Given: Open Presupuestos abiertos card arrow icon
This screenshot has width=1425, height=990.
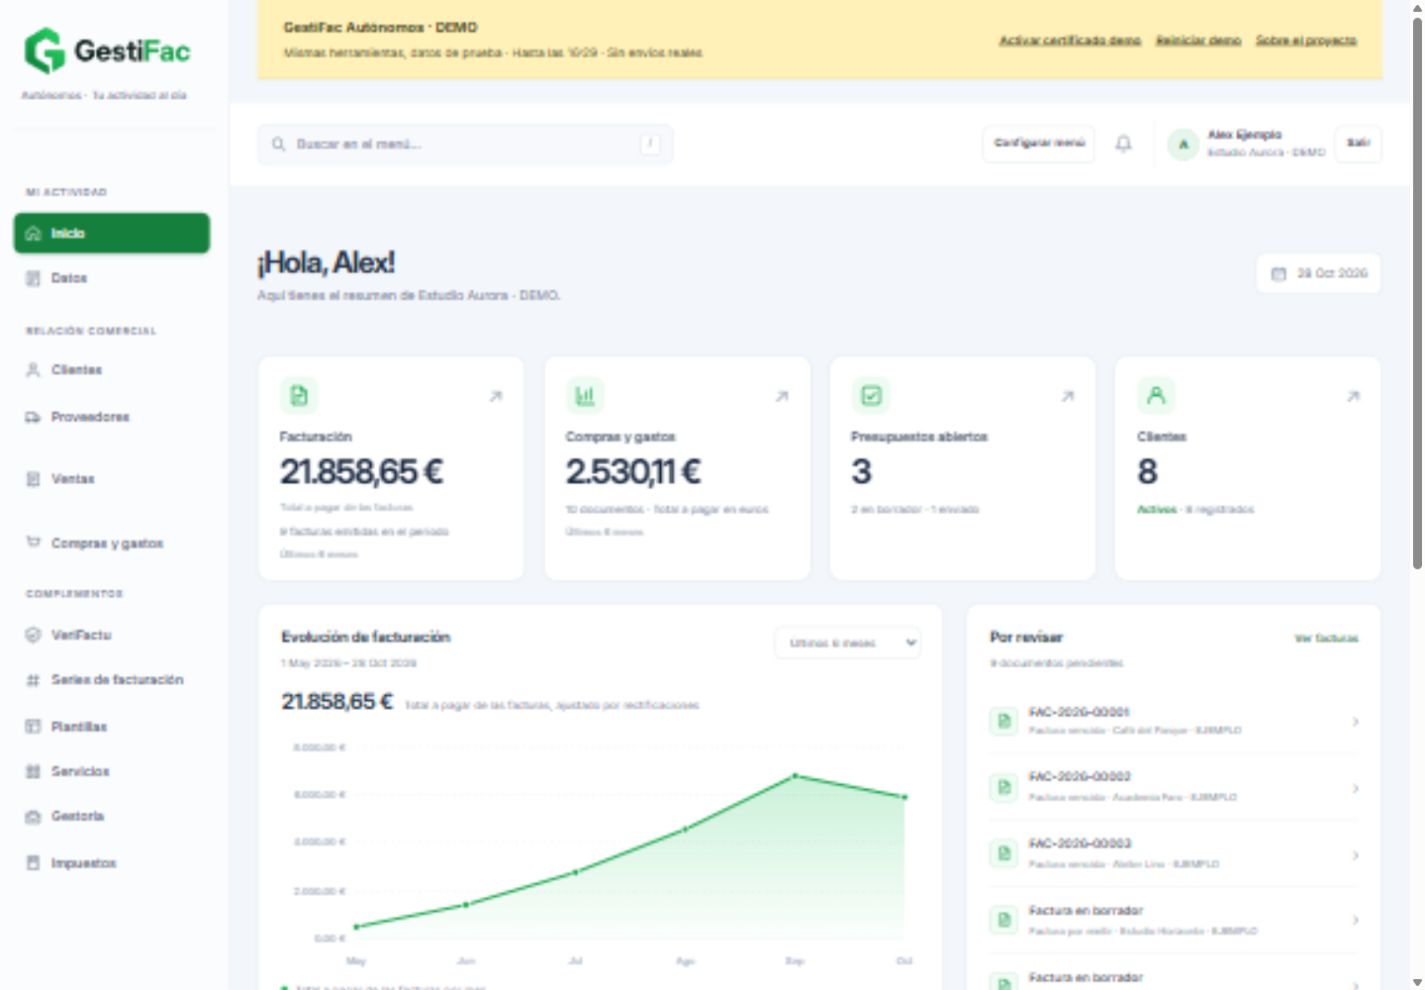Looking at the screenshot, I should (x=1067, y=397).
